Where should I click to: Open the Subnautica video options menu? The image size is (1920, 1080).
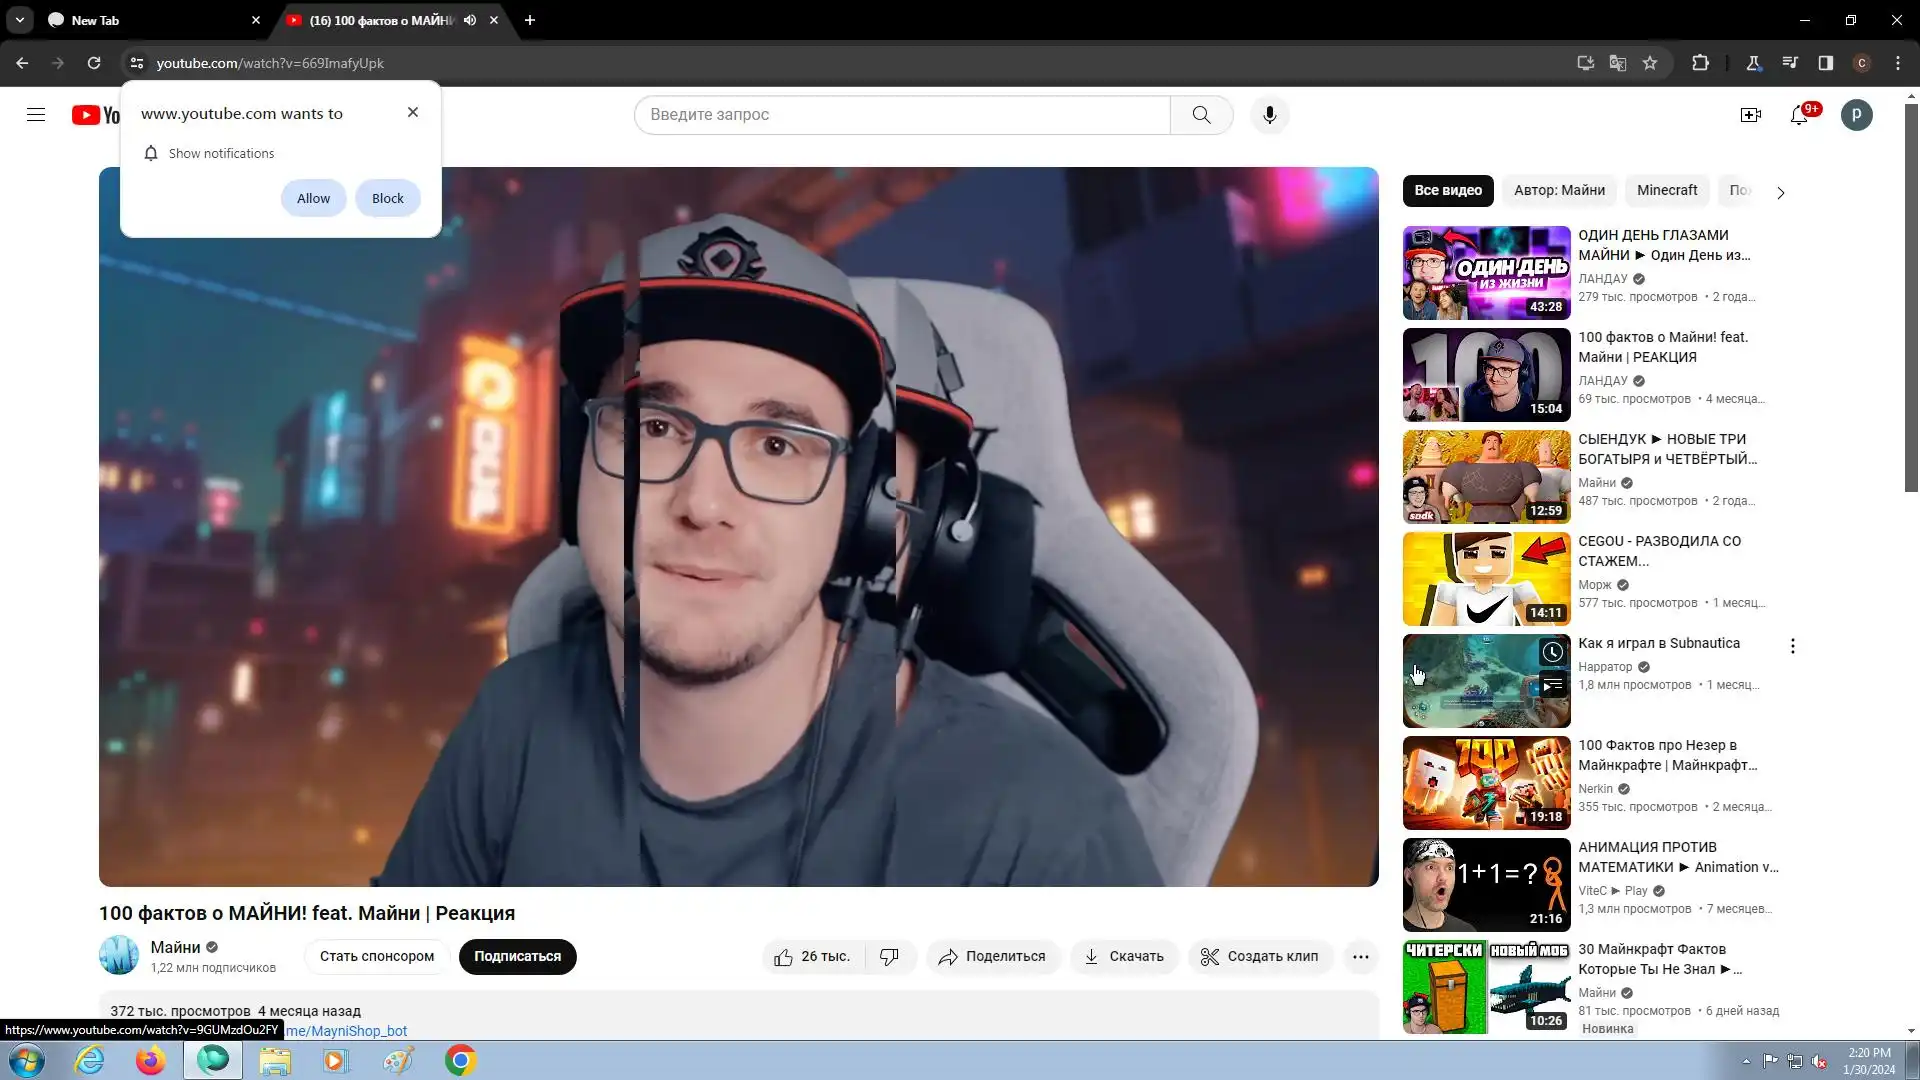[1792, 646]
